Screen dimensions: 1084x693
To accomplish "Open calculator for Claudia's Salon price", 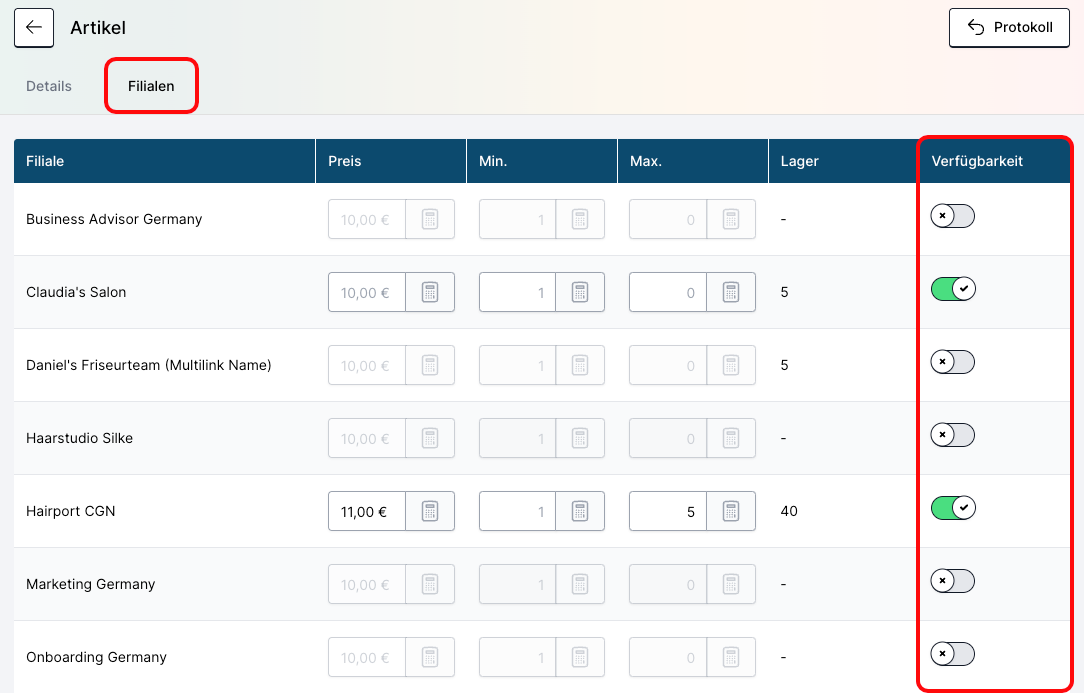I will point(430,293).
